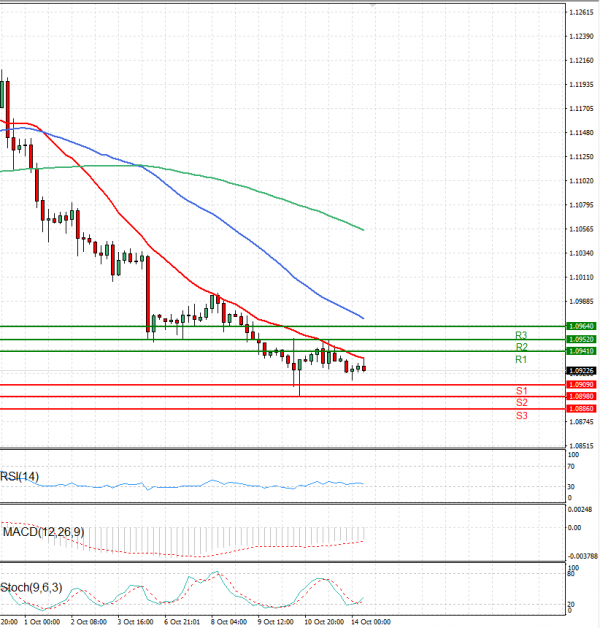Click the 1.09090 support price tag
This screenshot has height=628, width=600.
click(581, 384)
